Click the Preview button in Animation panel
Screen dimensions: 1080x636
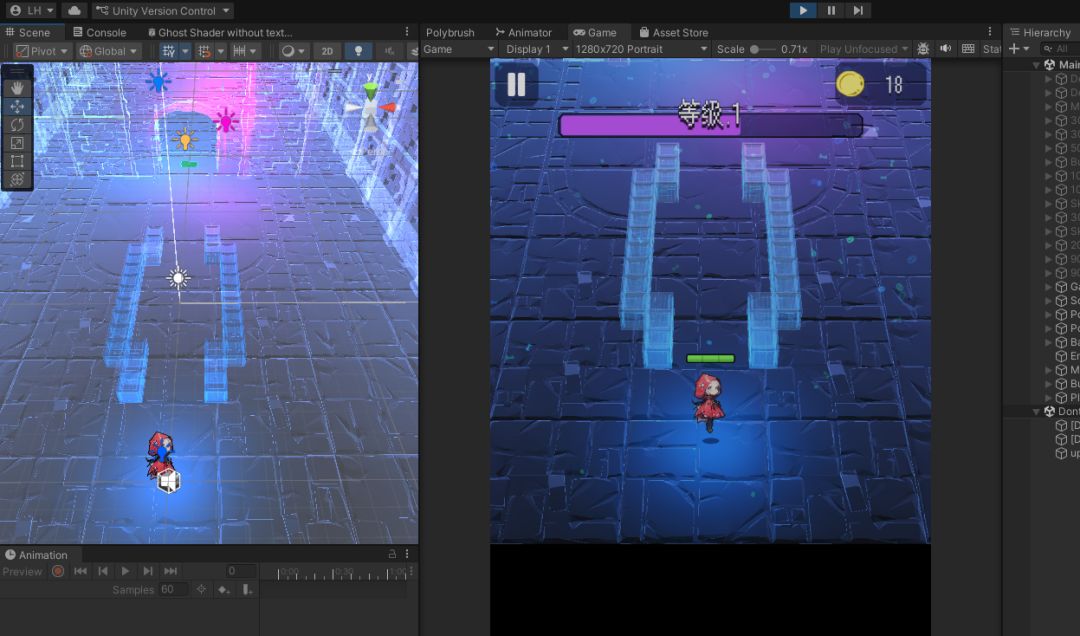(22, 572)
